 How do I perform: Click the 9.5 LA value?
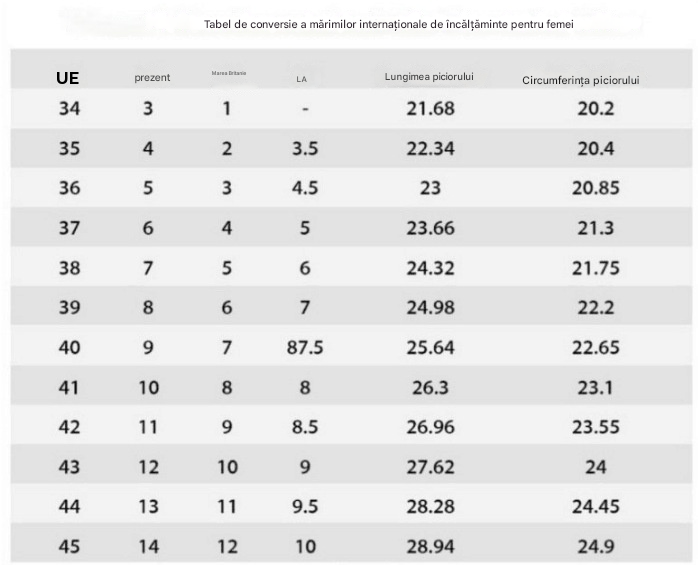click(305, 507)
